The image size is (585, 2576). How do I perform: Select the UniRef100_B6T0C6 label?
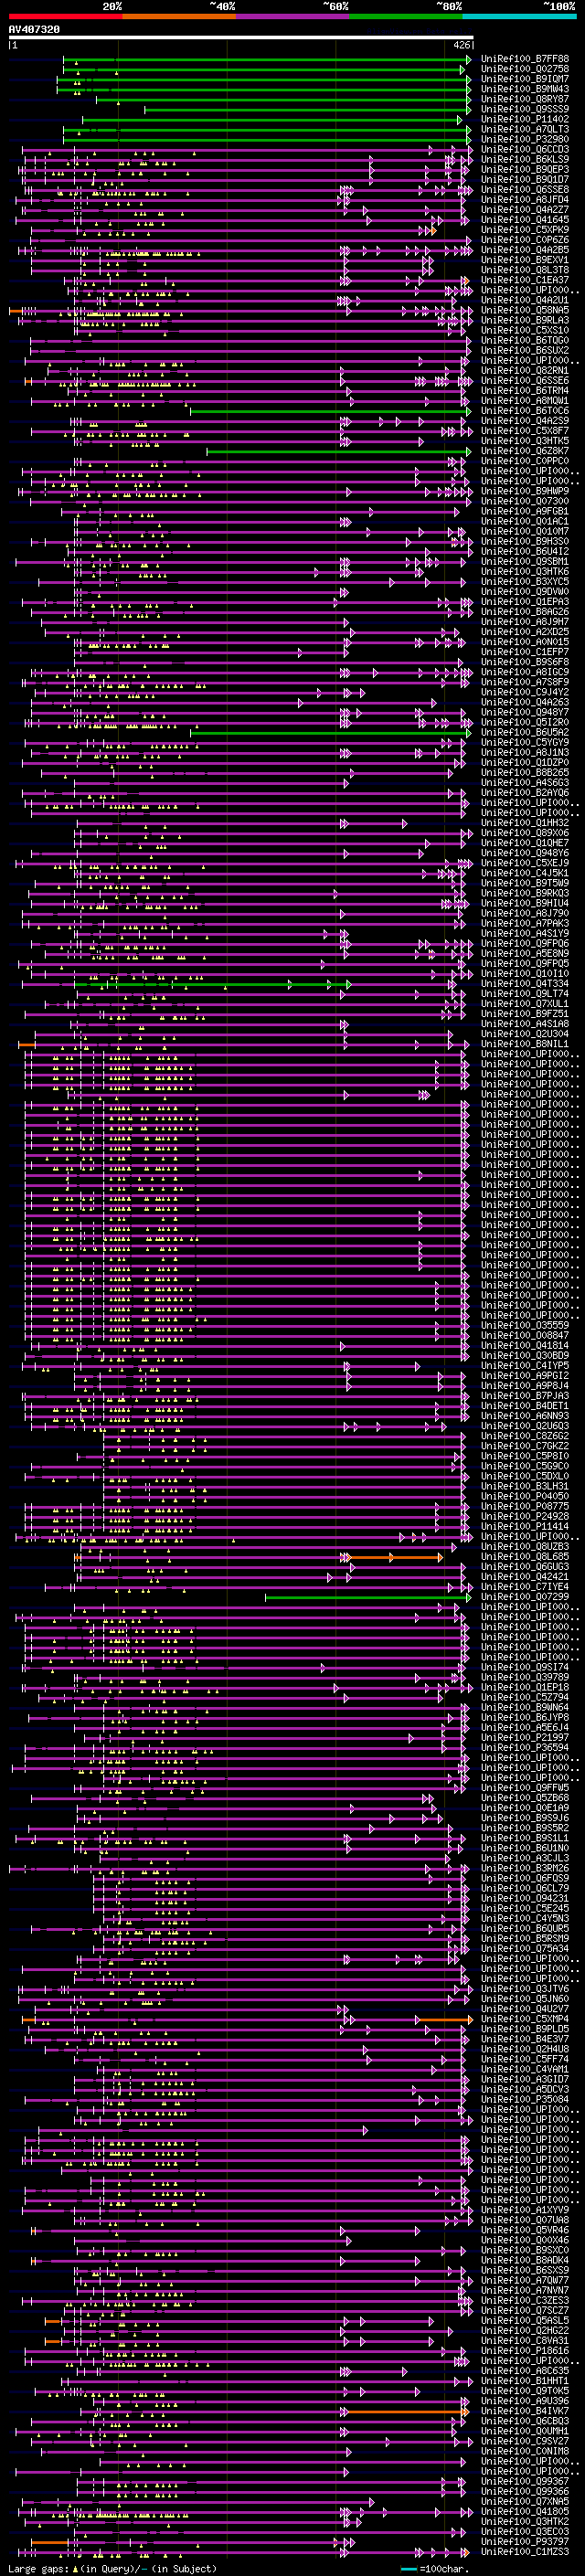[525, 410]
